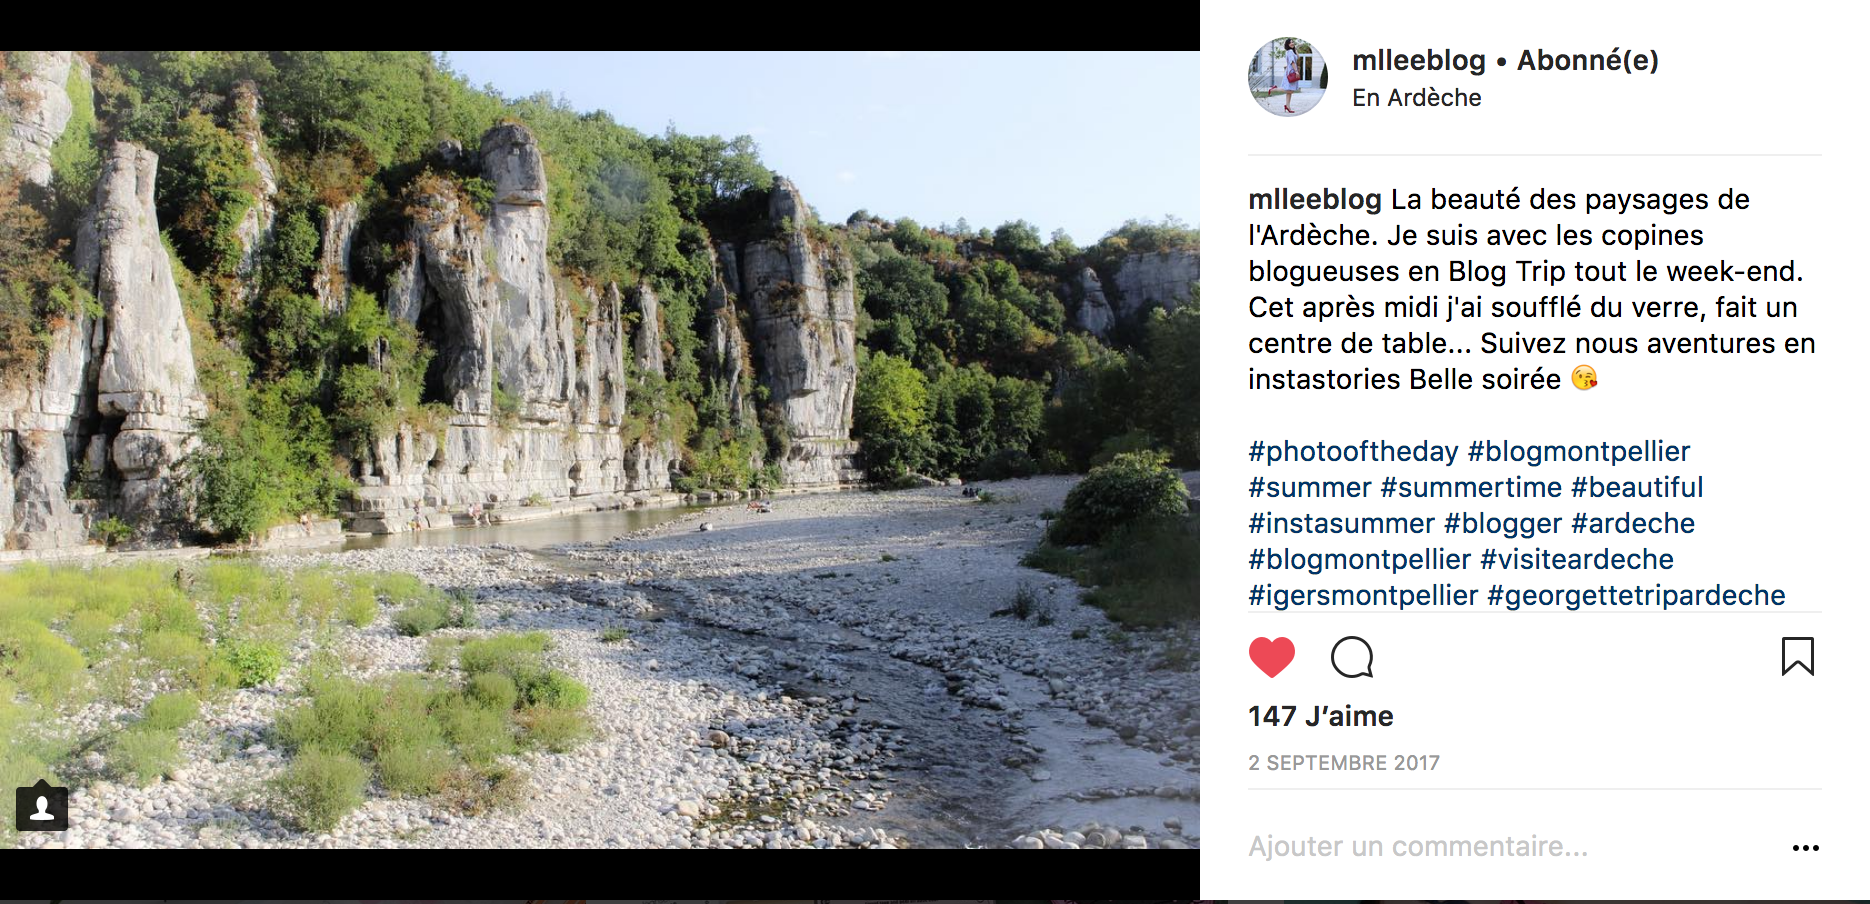Viewport: 1870px width, 904px height.
Task: Open the En Ardèche location link
Action: point(1416,98)
